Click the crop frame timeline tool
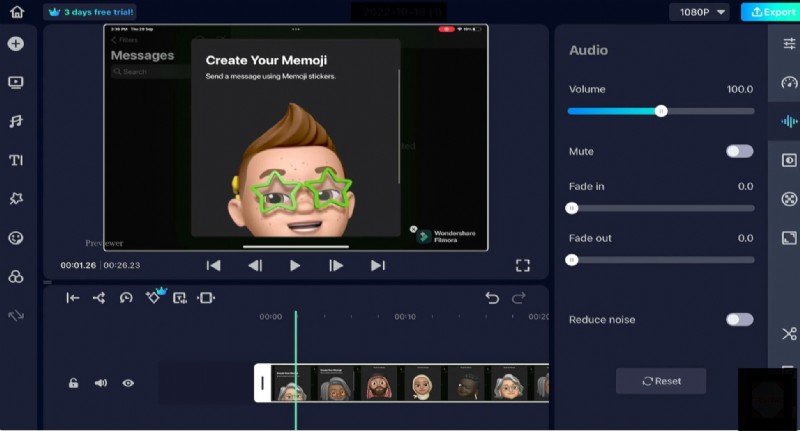This screenshot has width=800, height=431. pyautogui.click(x=206, y=298)
